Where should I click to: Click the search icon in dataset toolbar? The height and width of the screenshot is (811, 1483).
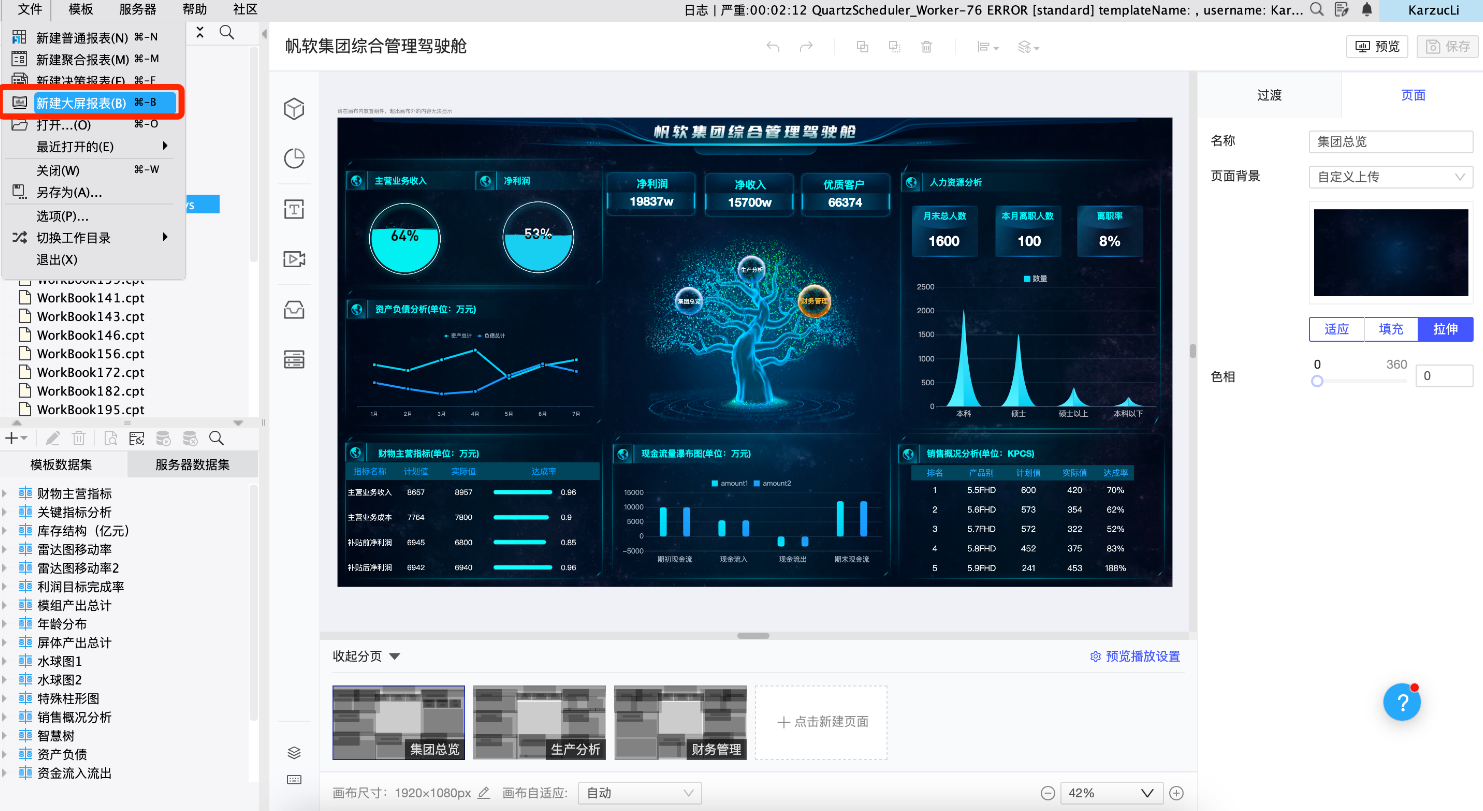pyautogui.click(x=216, y=438)
